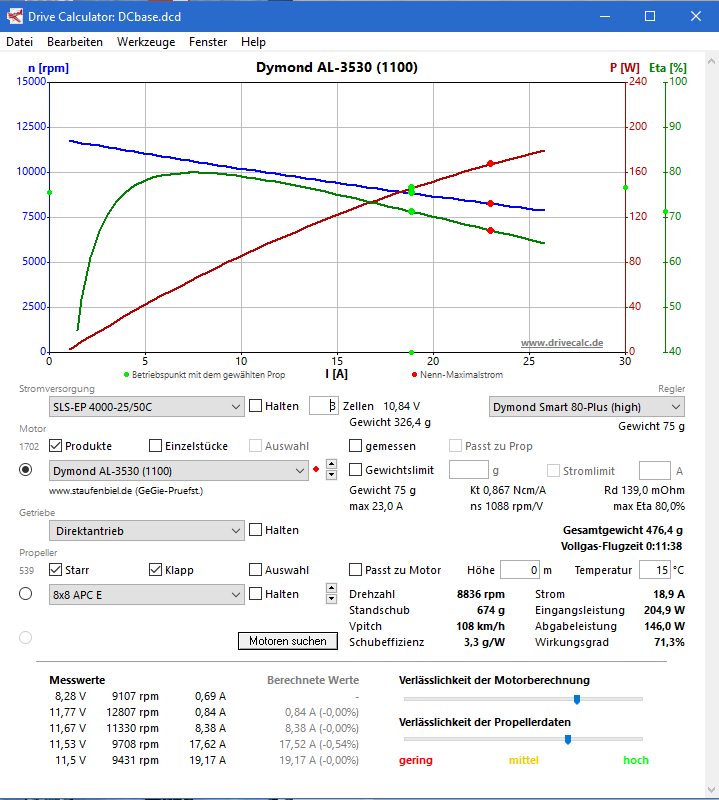
Task: Click propeller stepper up arrow
Action: click(x=332, y=588)
